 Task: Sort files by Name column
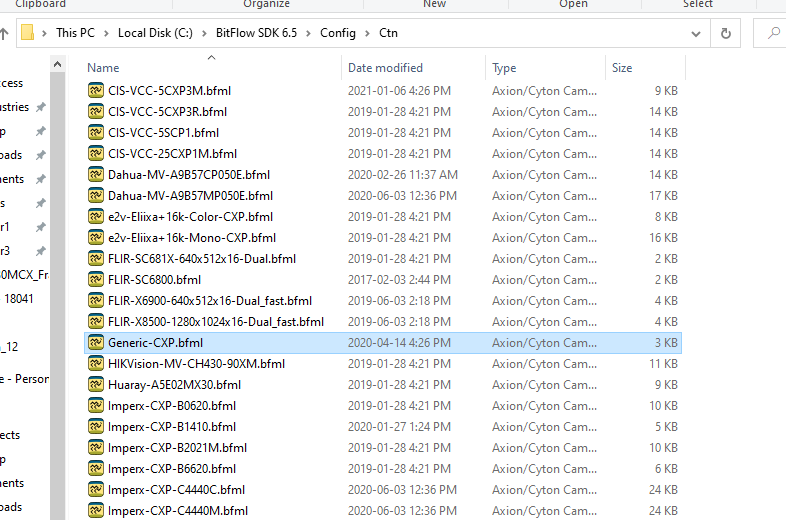pos(103,68)
